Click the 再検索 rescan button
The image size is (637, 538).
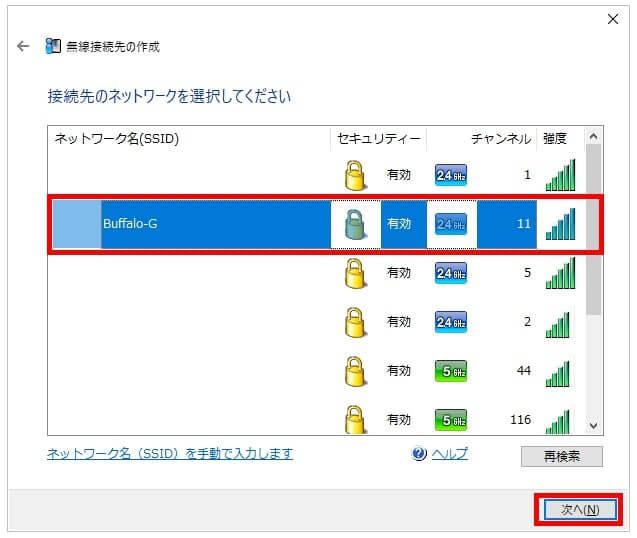pos(562,457)
